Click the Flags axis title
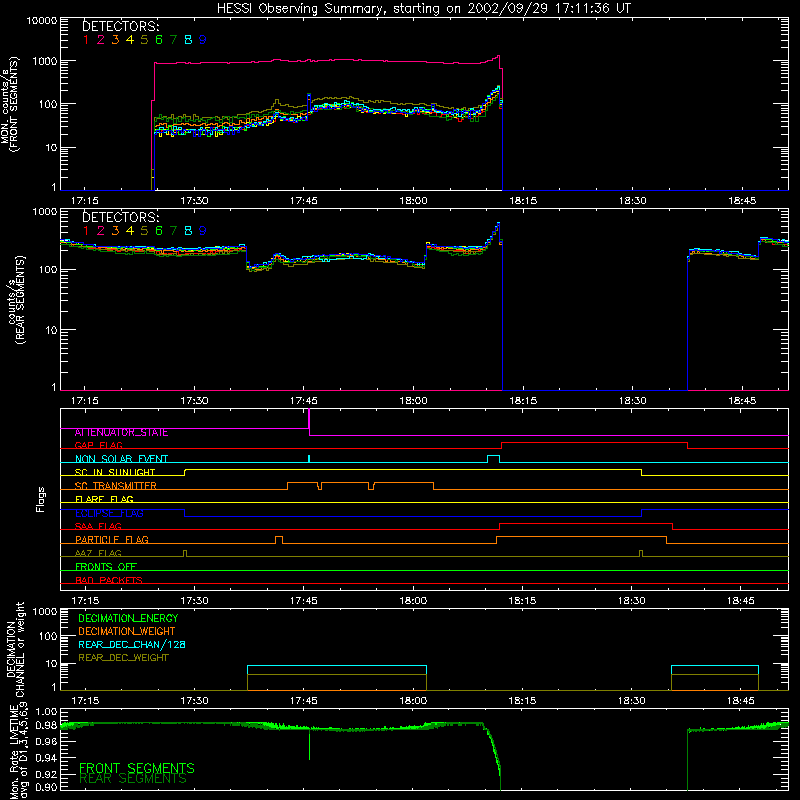Viewport: 800px width, 800px height. tap(41, 499)
